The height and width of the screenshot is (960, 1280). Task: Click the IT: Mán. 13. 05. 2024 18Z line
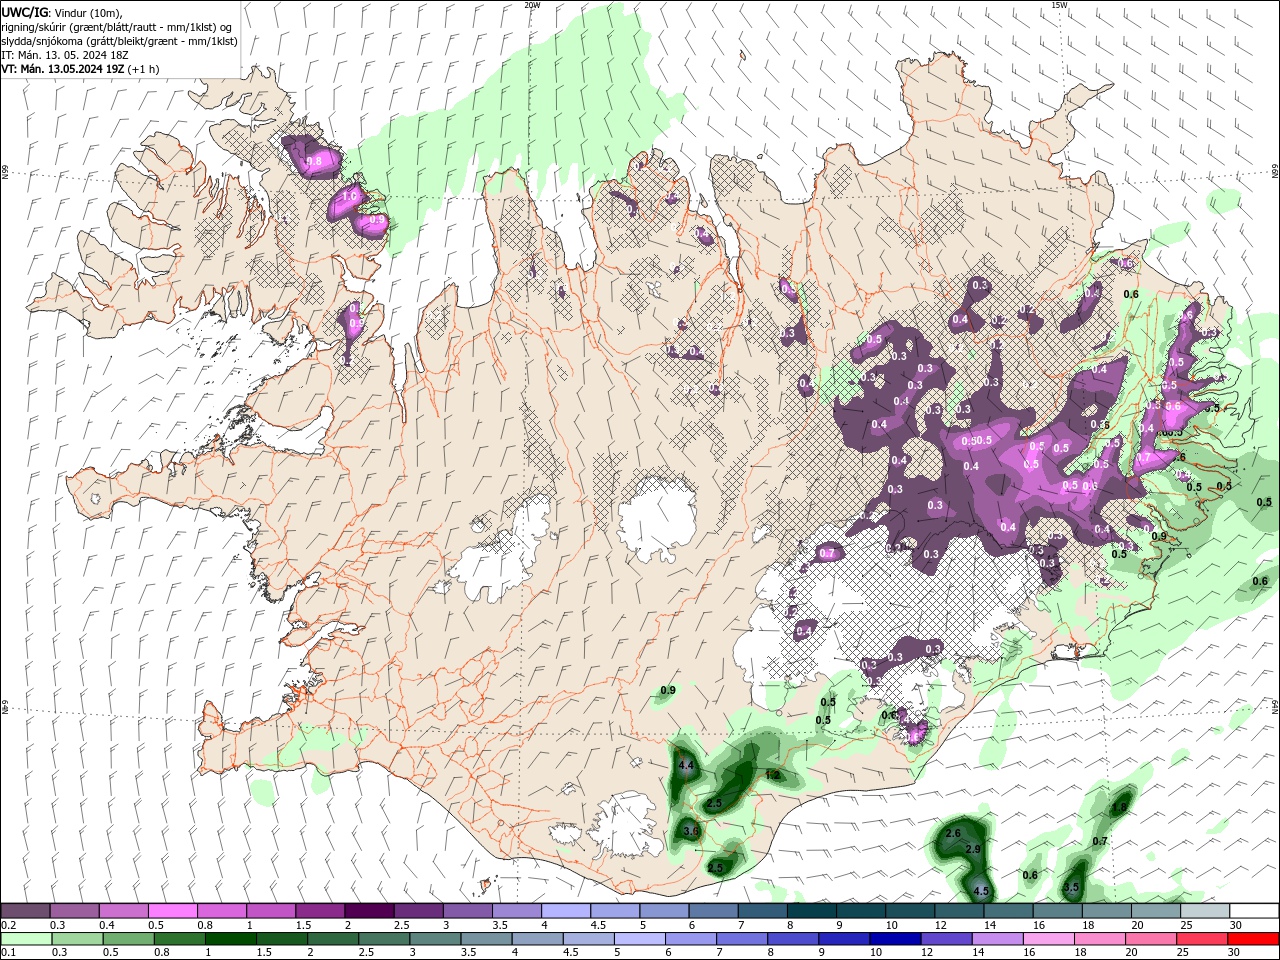pos(64,55)
